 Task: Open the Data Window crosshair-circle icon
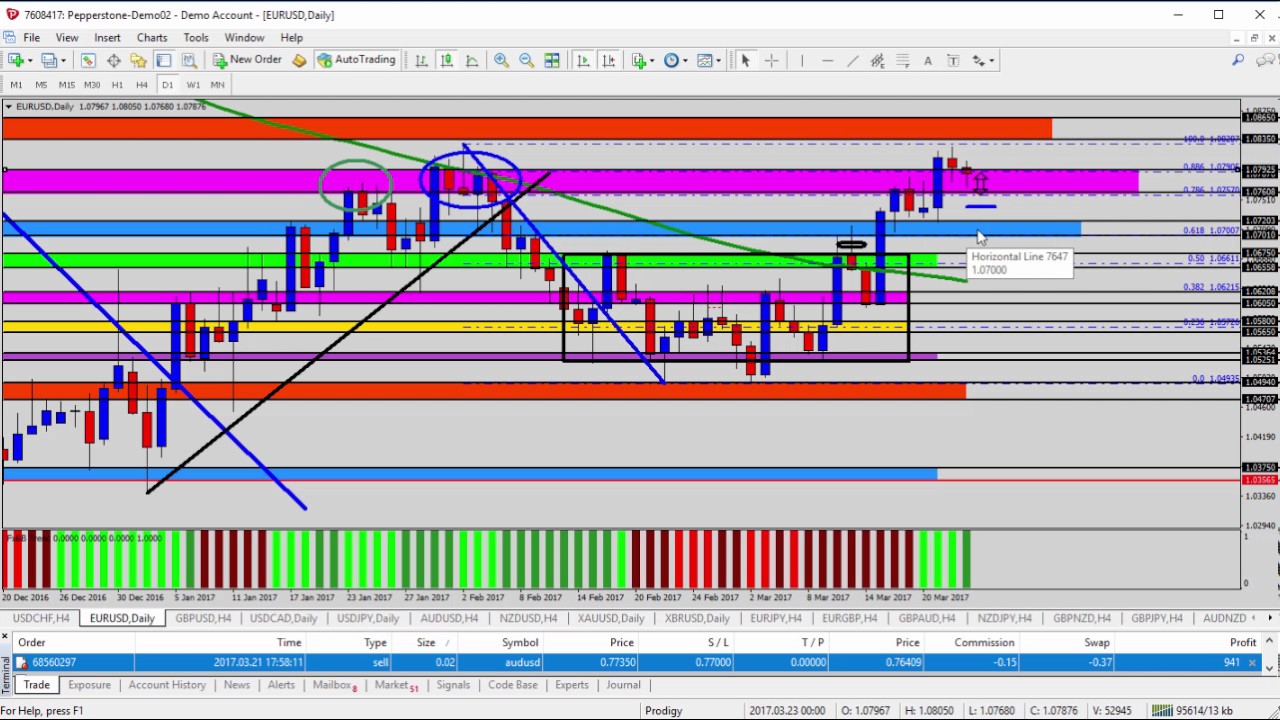tap(114, 60)
